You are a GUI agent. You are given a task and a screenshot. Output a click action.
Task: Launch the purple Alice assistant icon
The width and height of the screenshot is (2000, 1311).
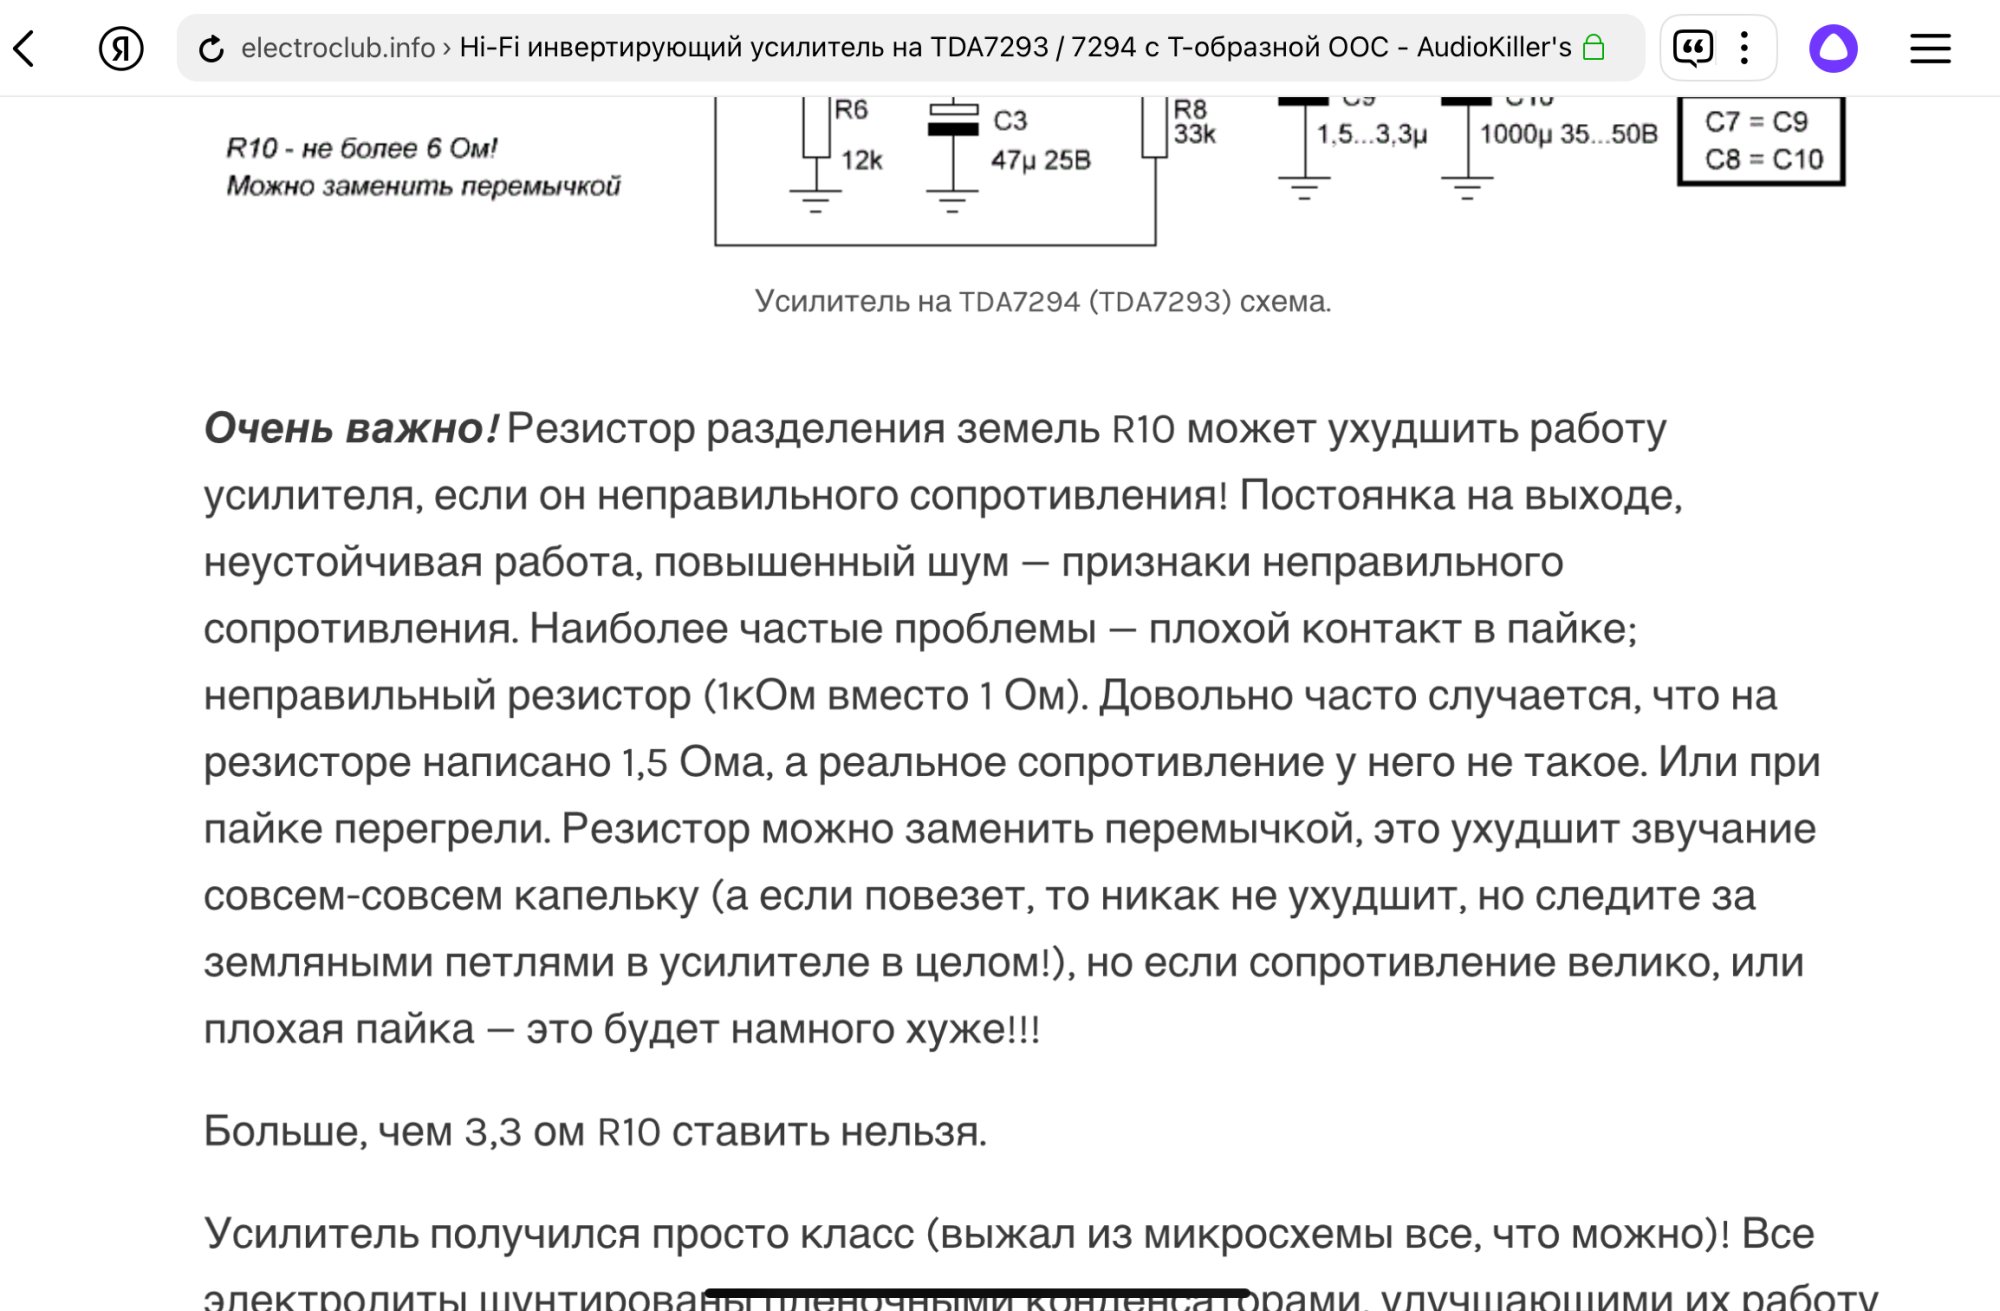tap(1833, 48)
